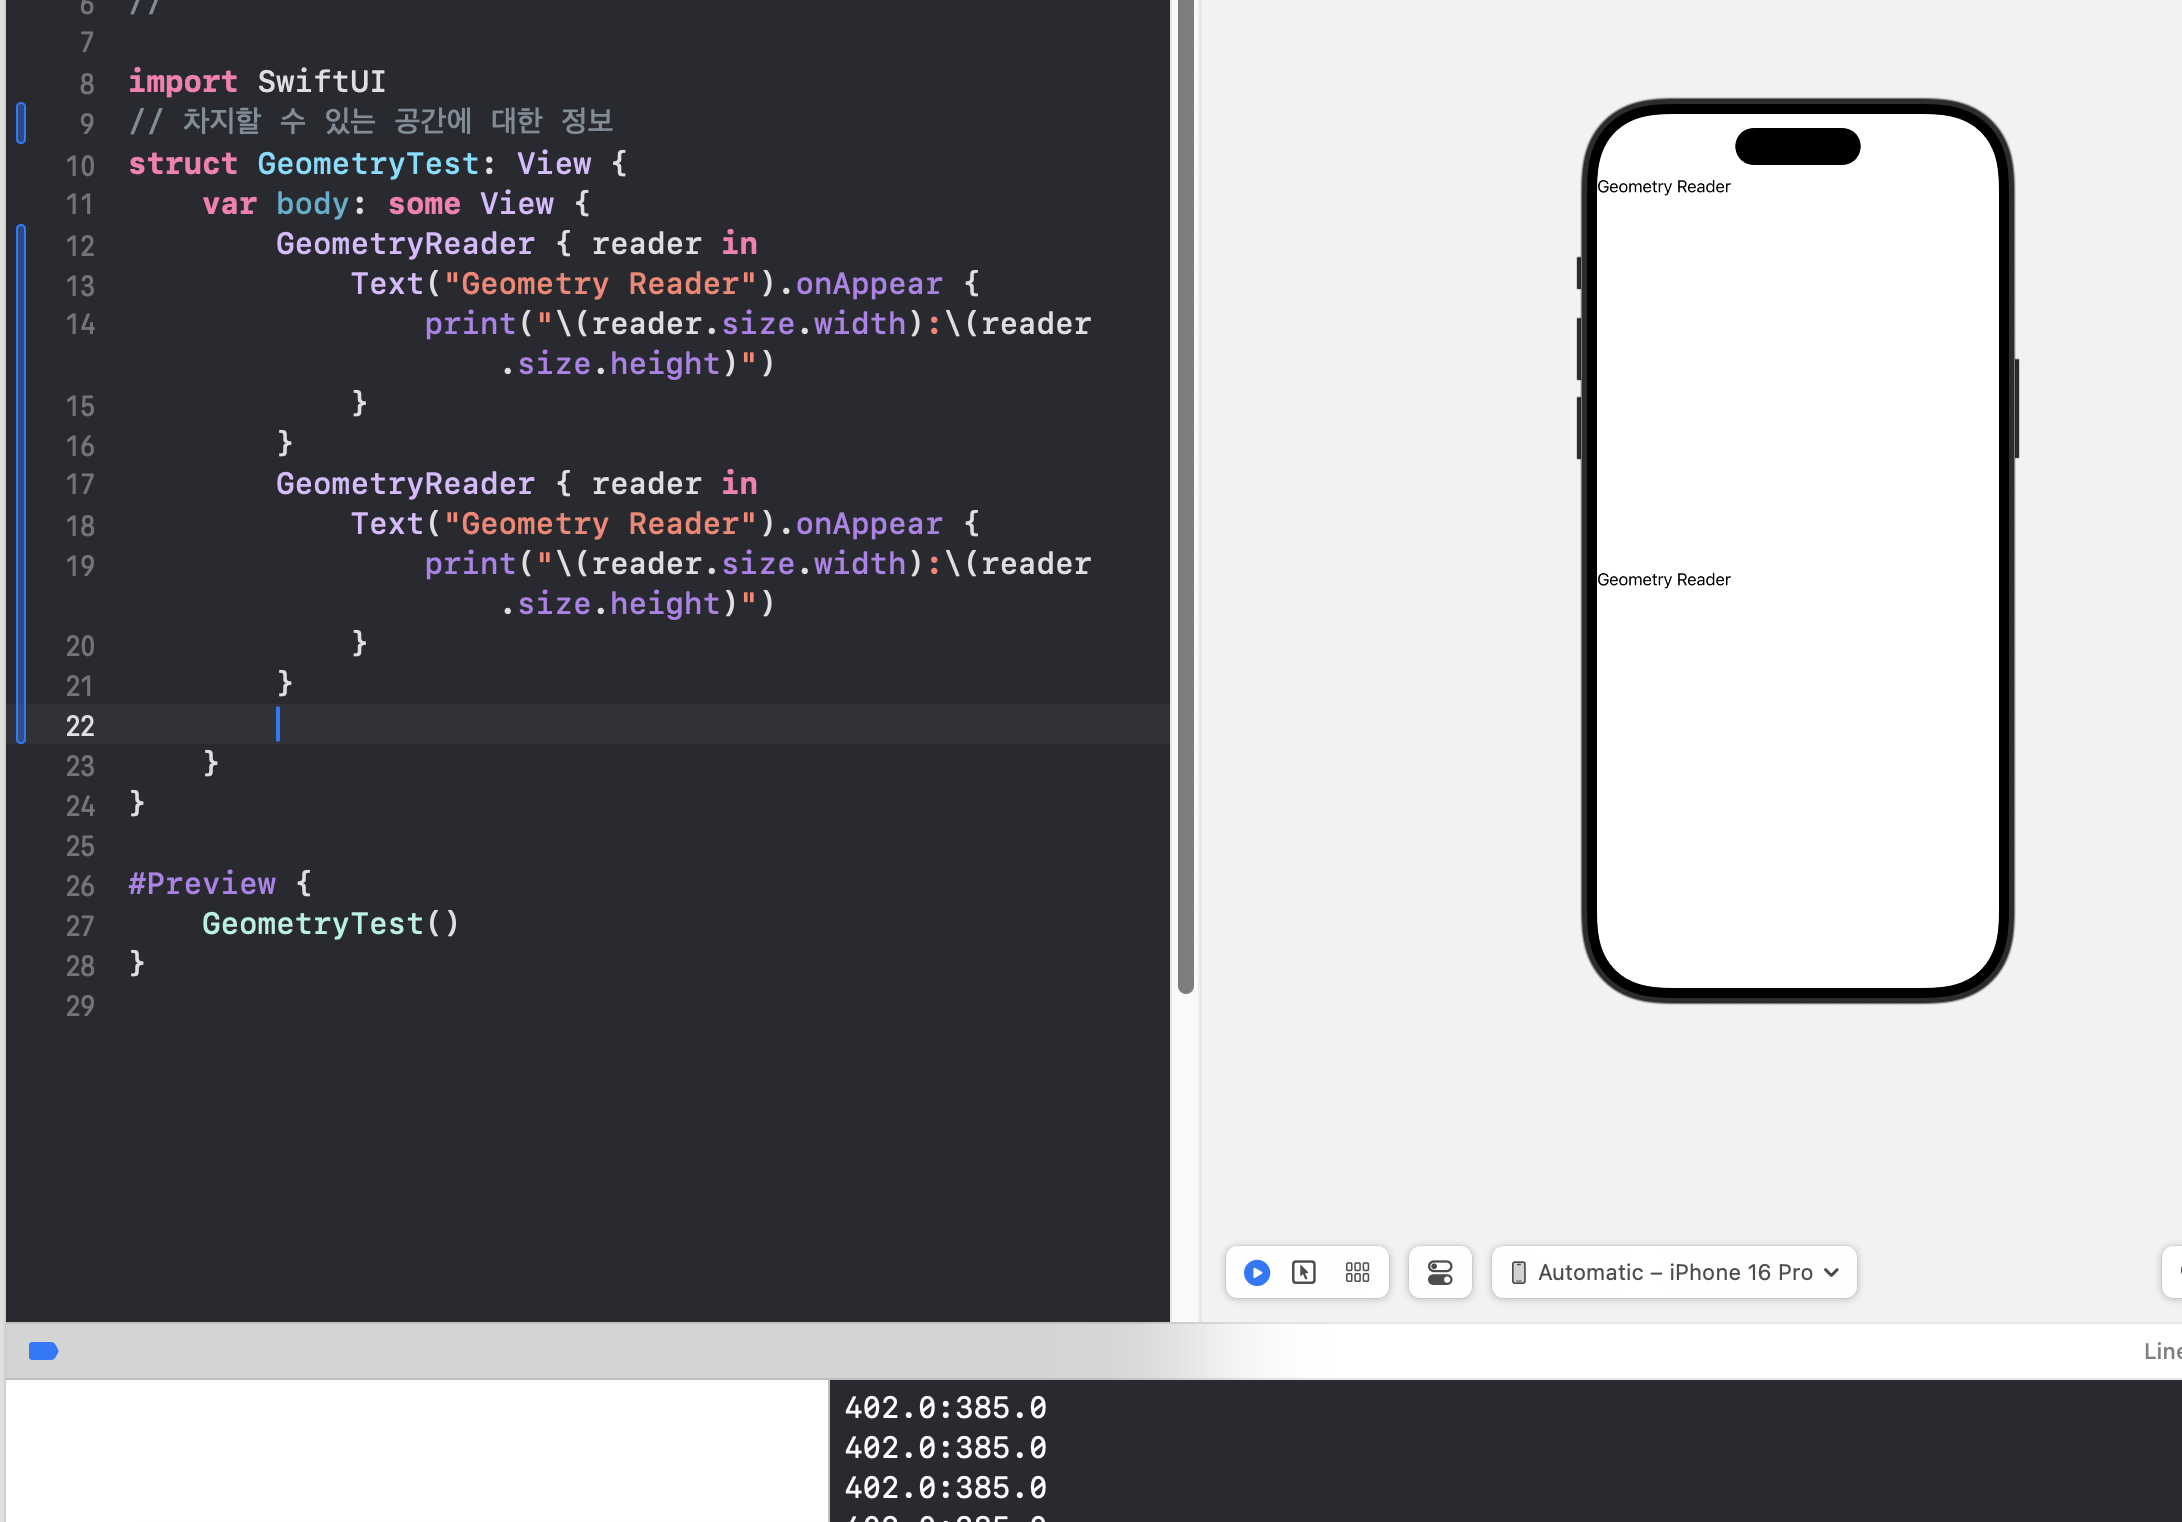This screenshot has height=1522, width=2182.
Task: Click the #Preview macro on line 26
Action: coord(202,884)
